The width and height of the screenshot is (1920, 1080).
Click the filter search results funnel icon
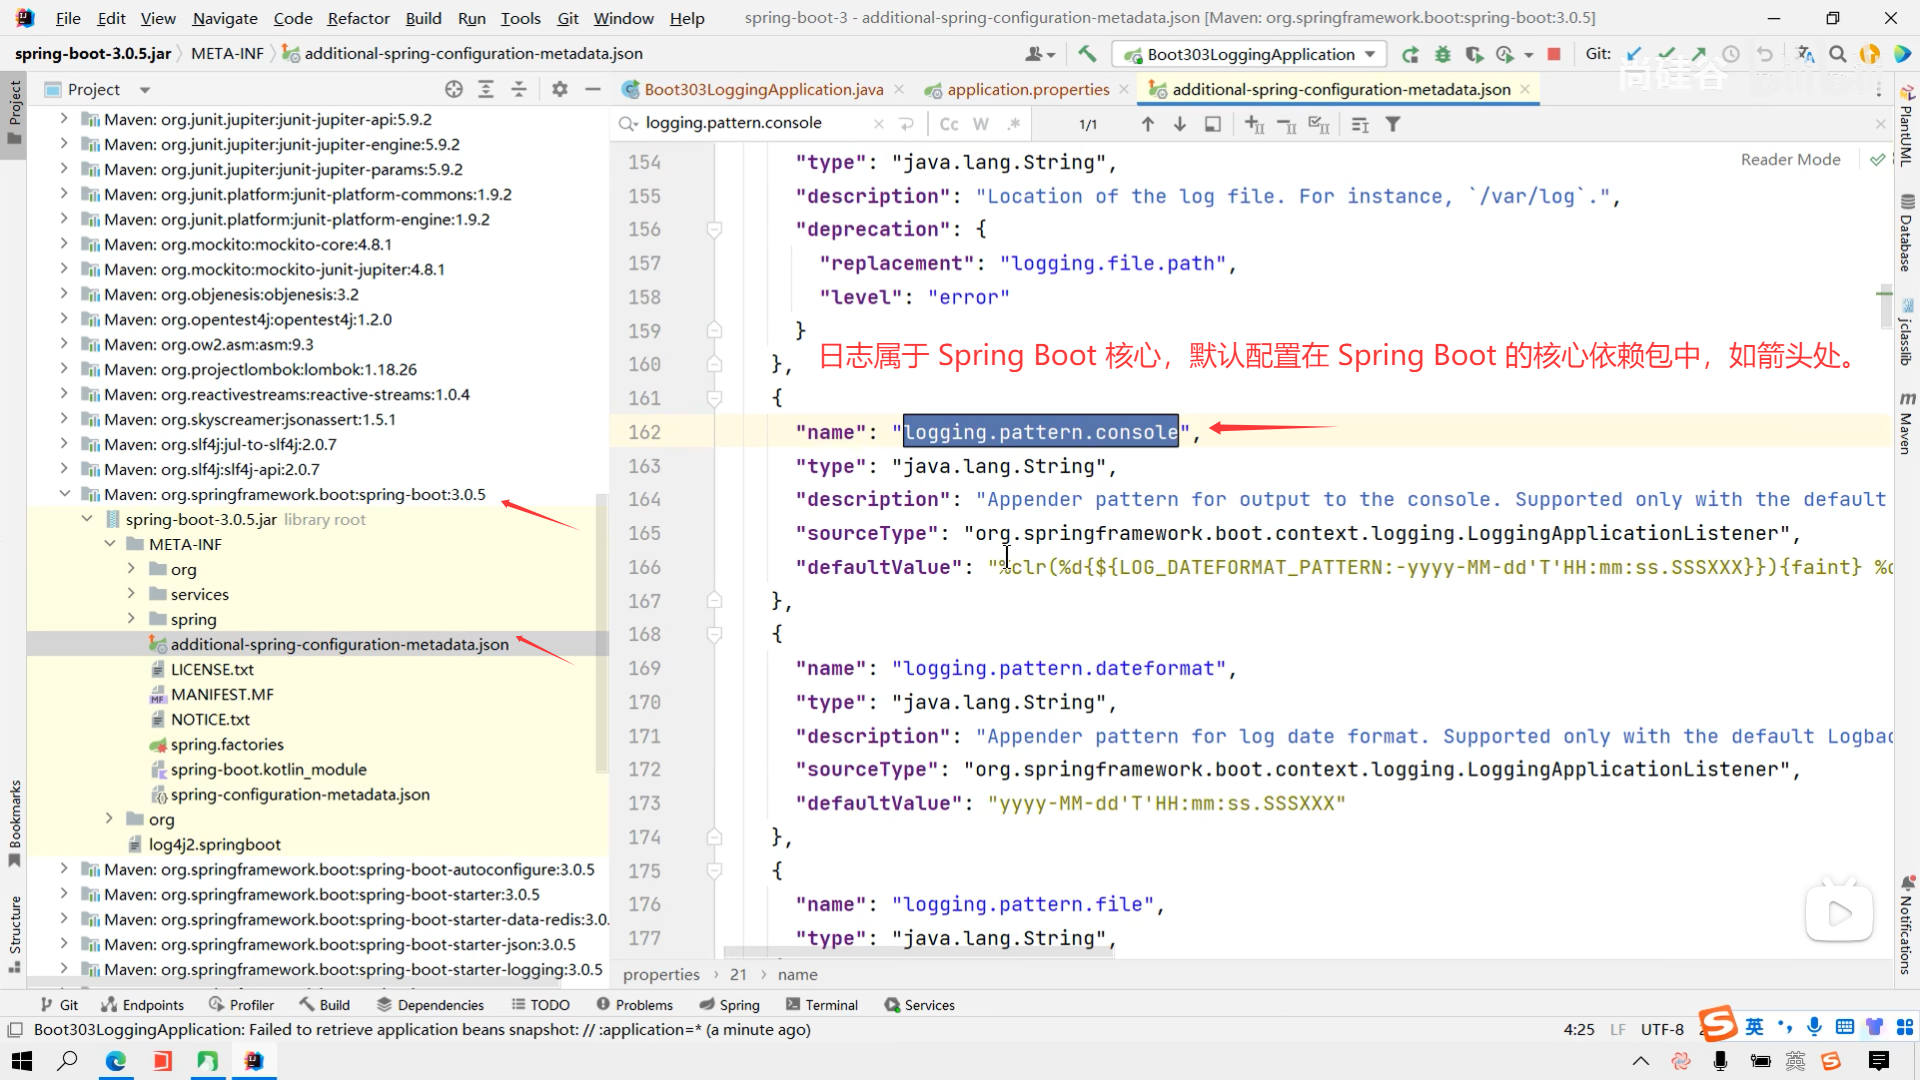point(1393,124)
